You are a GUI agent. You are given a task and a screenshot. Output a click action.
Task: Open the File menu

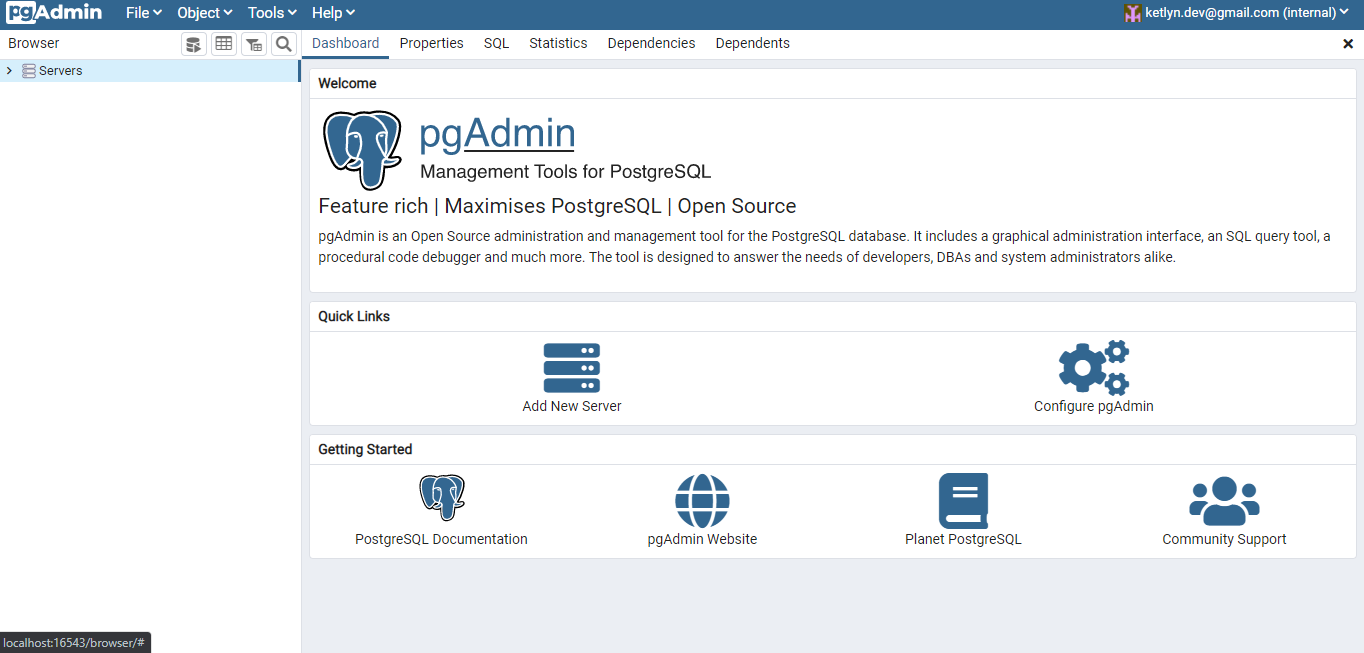[x=144, y=13]
